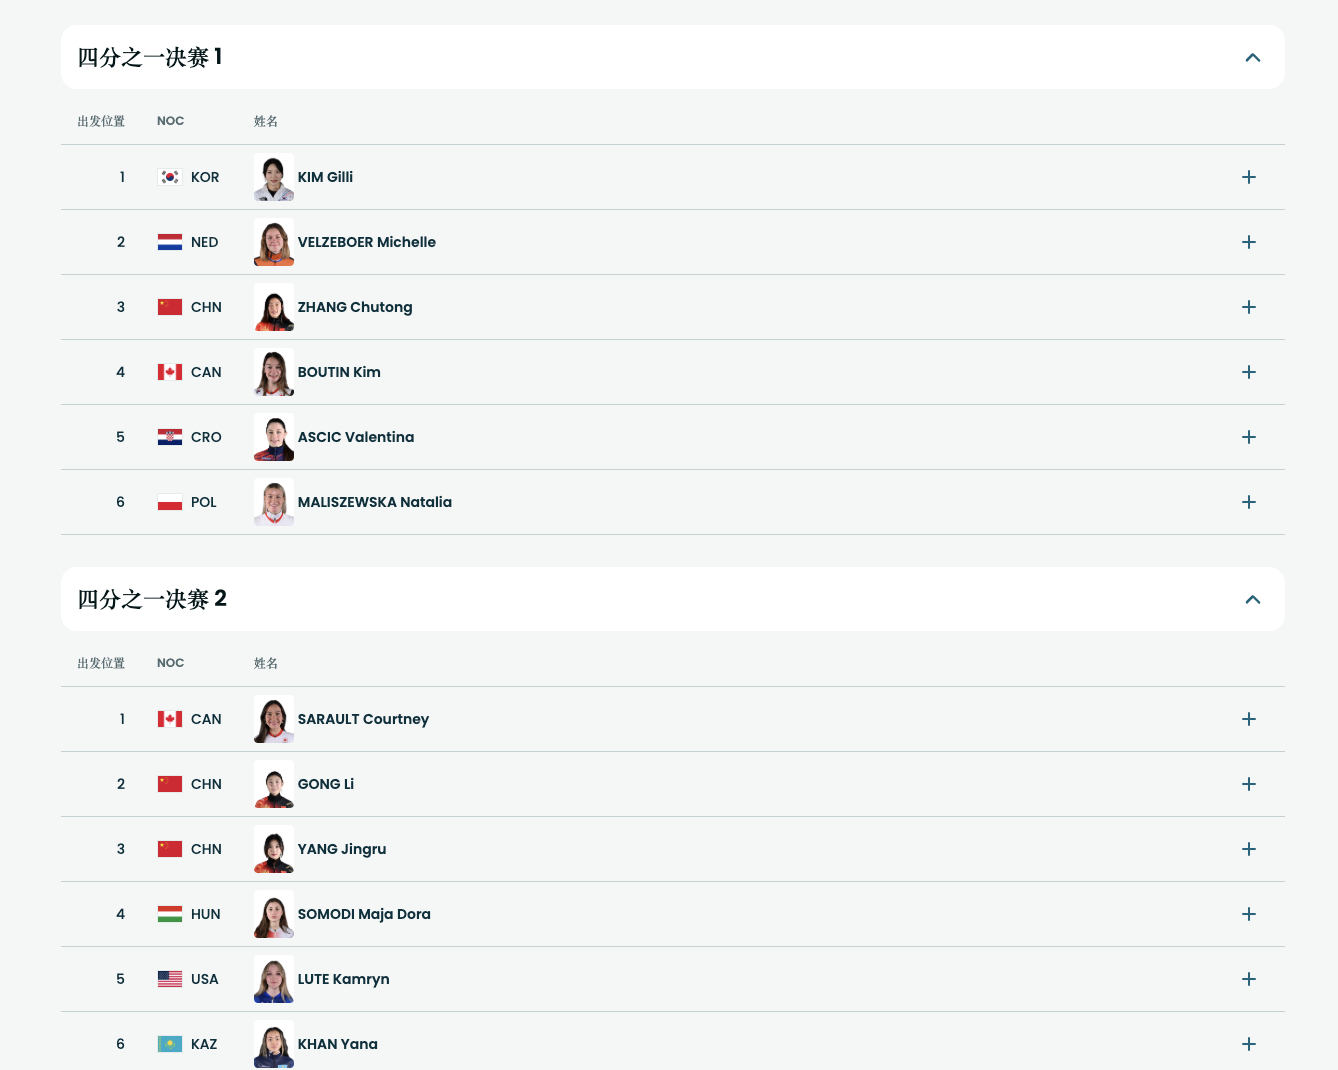This screenshot has height=1070, width=1338.
Task: Click plus icon beside BOUTIN Kim
Action: click(x=1248, y=372)
